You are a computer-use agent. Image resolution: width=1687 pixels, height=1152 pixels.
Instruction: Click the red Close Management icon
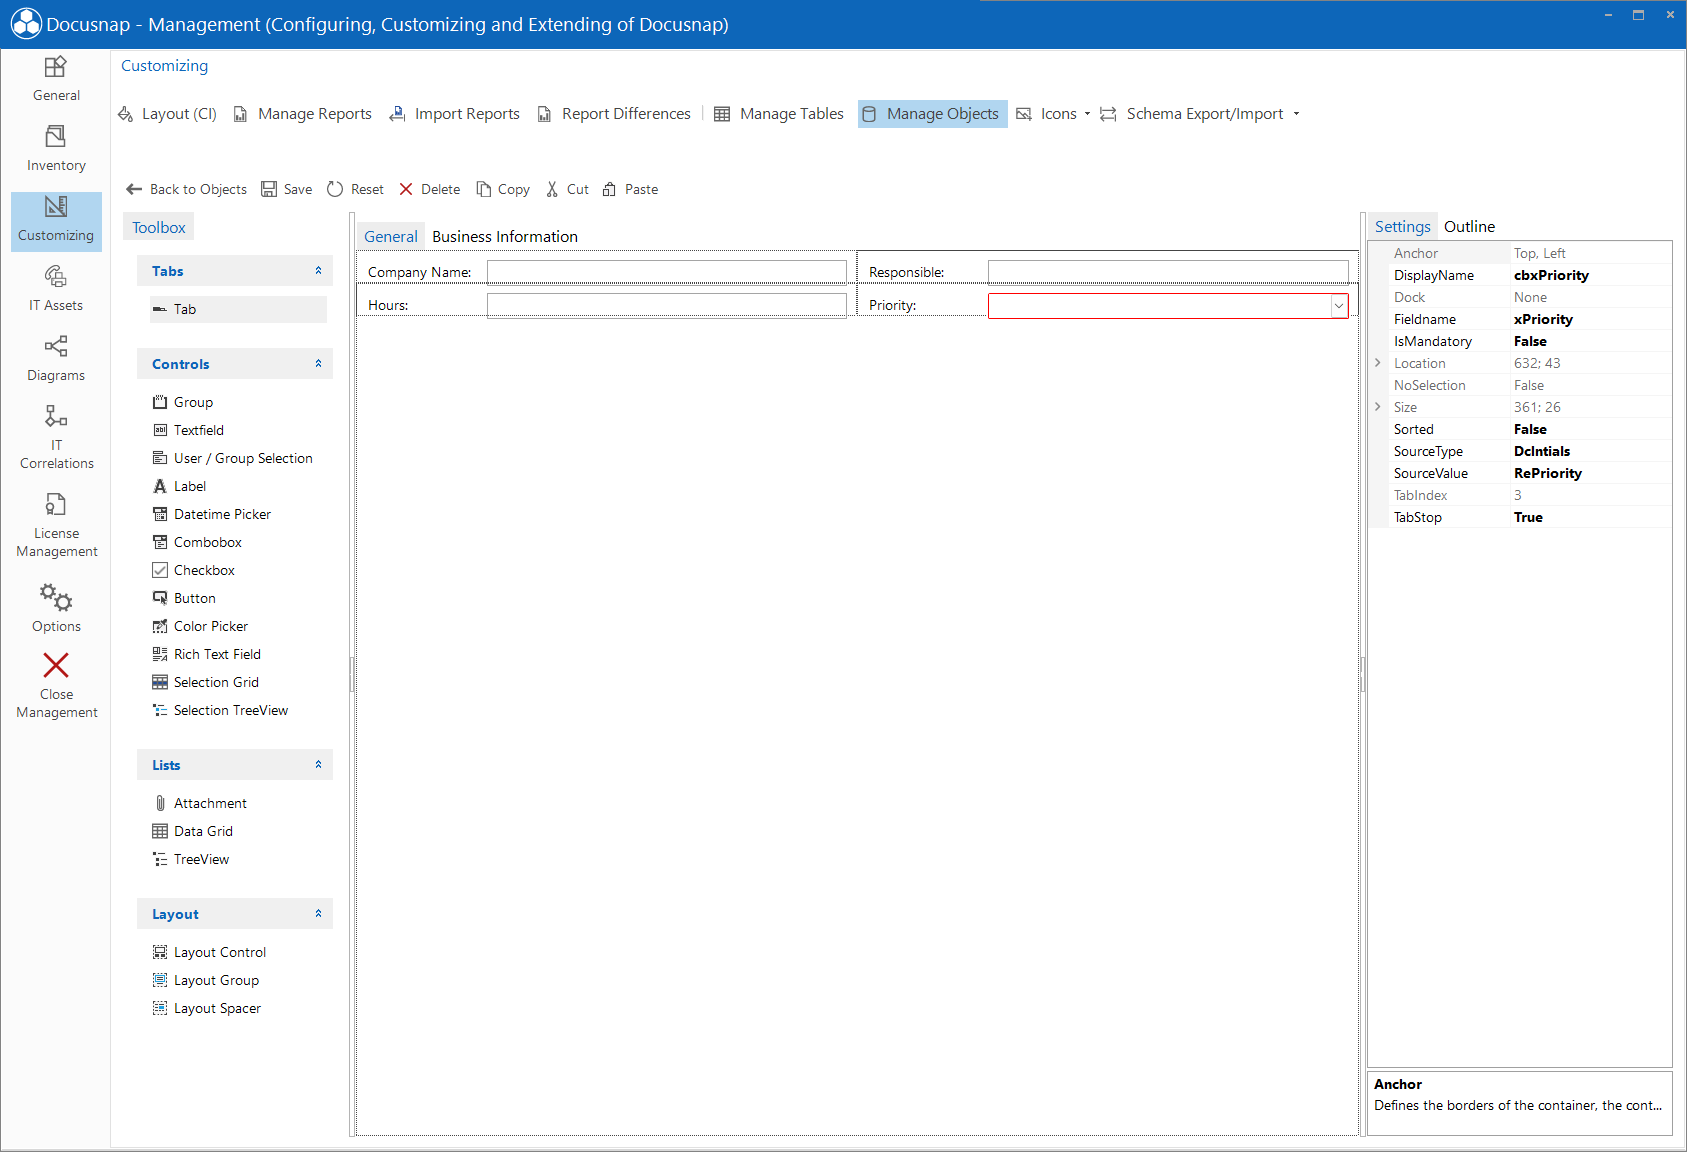(x=56, y=666)
